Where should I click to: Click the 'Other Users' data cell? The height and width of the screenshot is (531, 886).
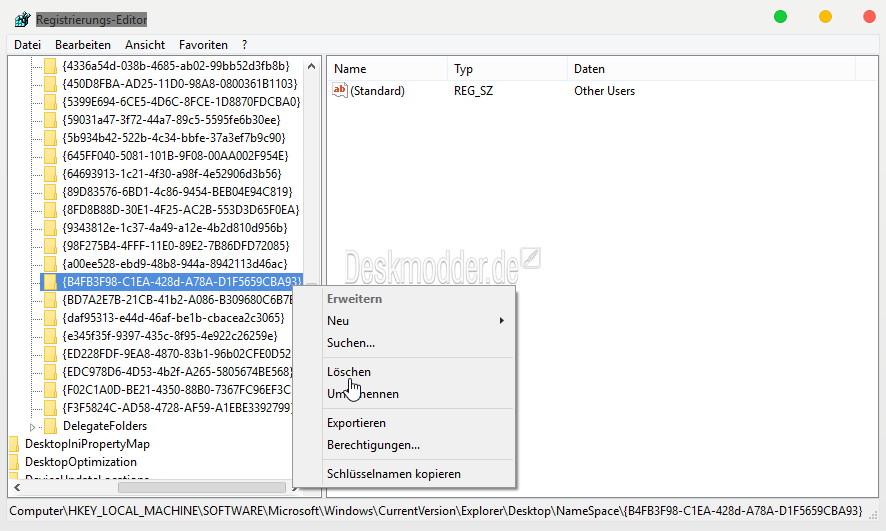click(x=605, y=91)
